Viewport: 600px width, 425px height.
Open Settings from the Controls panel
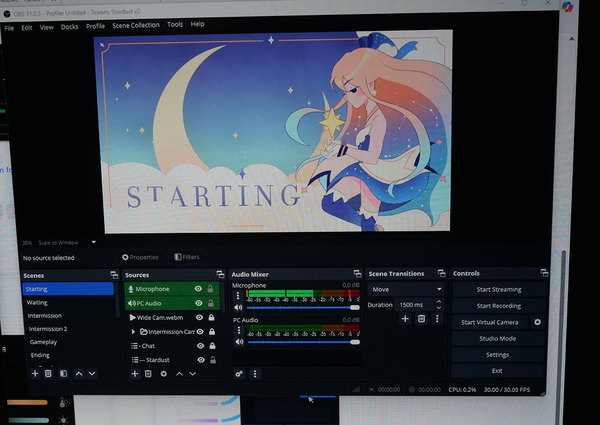[x=497, y=355]
